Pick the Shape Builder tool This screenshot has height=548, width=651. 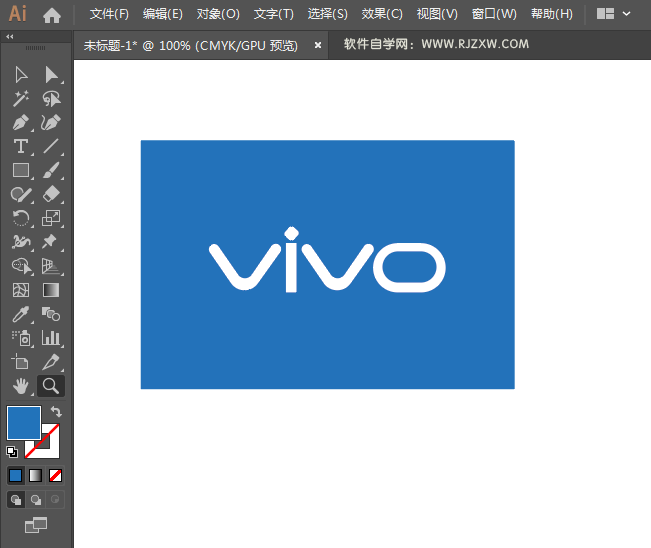tap(22, 266)
